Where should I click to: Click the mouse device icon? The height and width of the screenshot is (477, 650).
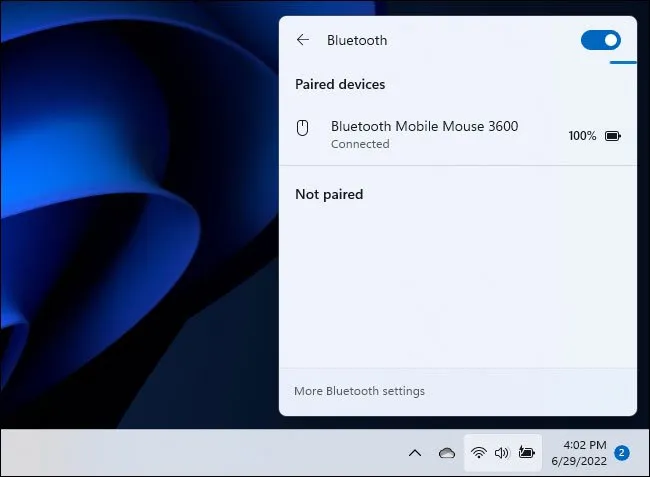[303, 128]
